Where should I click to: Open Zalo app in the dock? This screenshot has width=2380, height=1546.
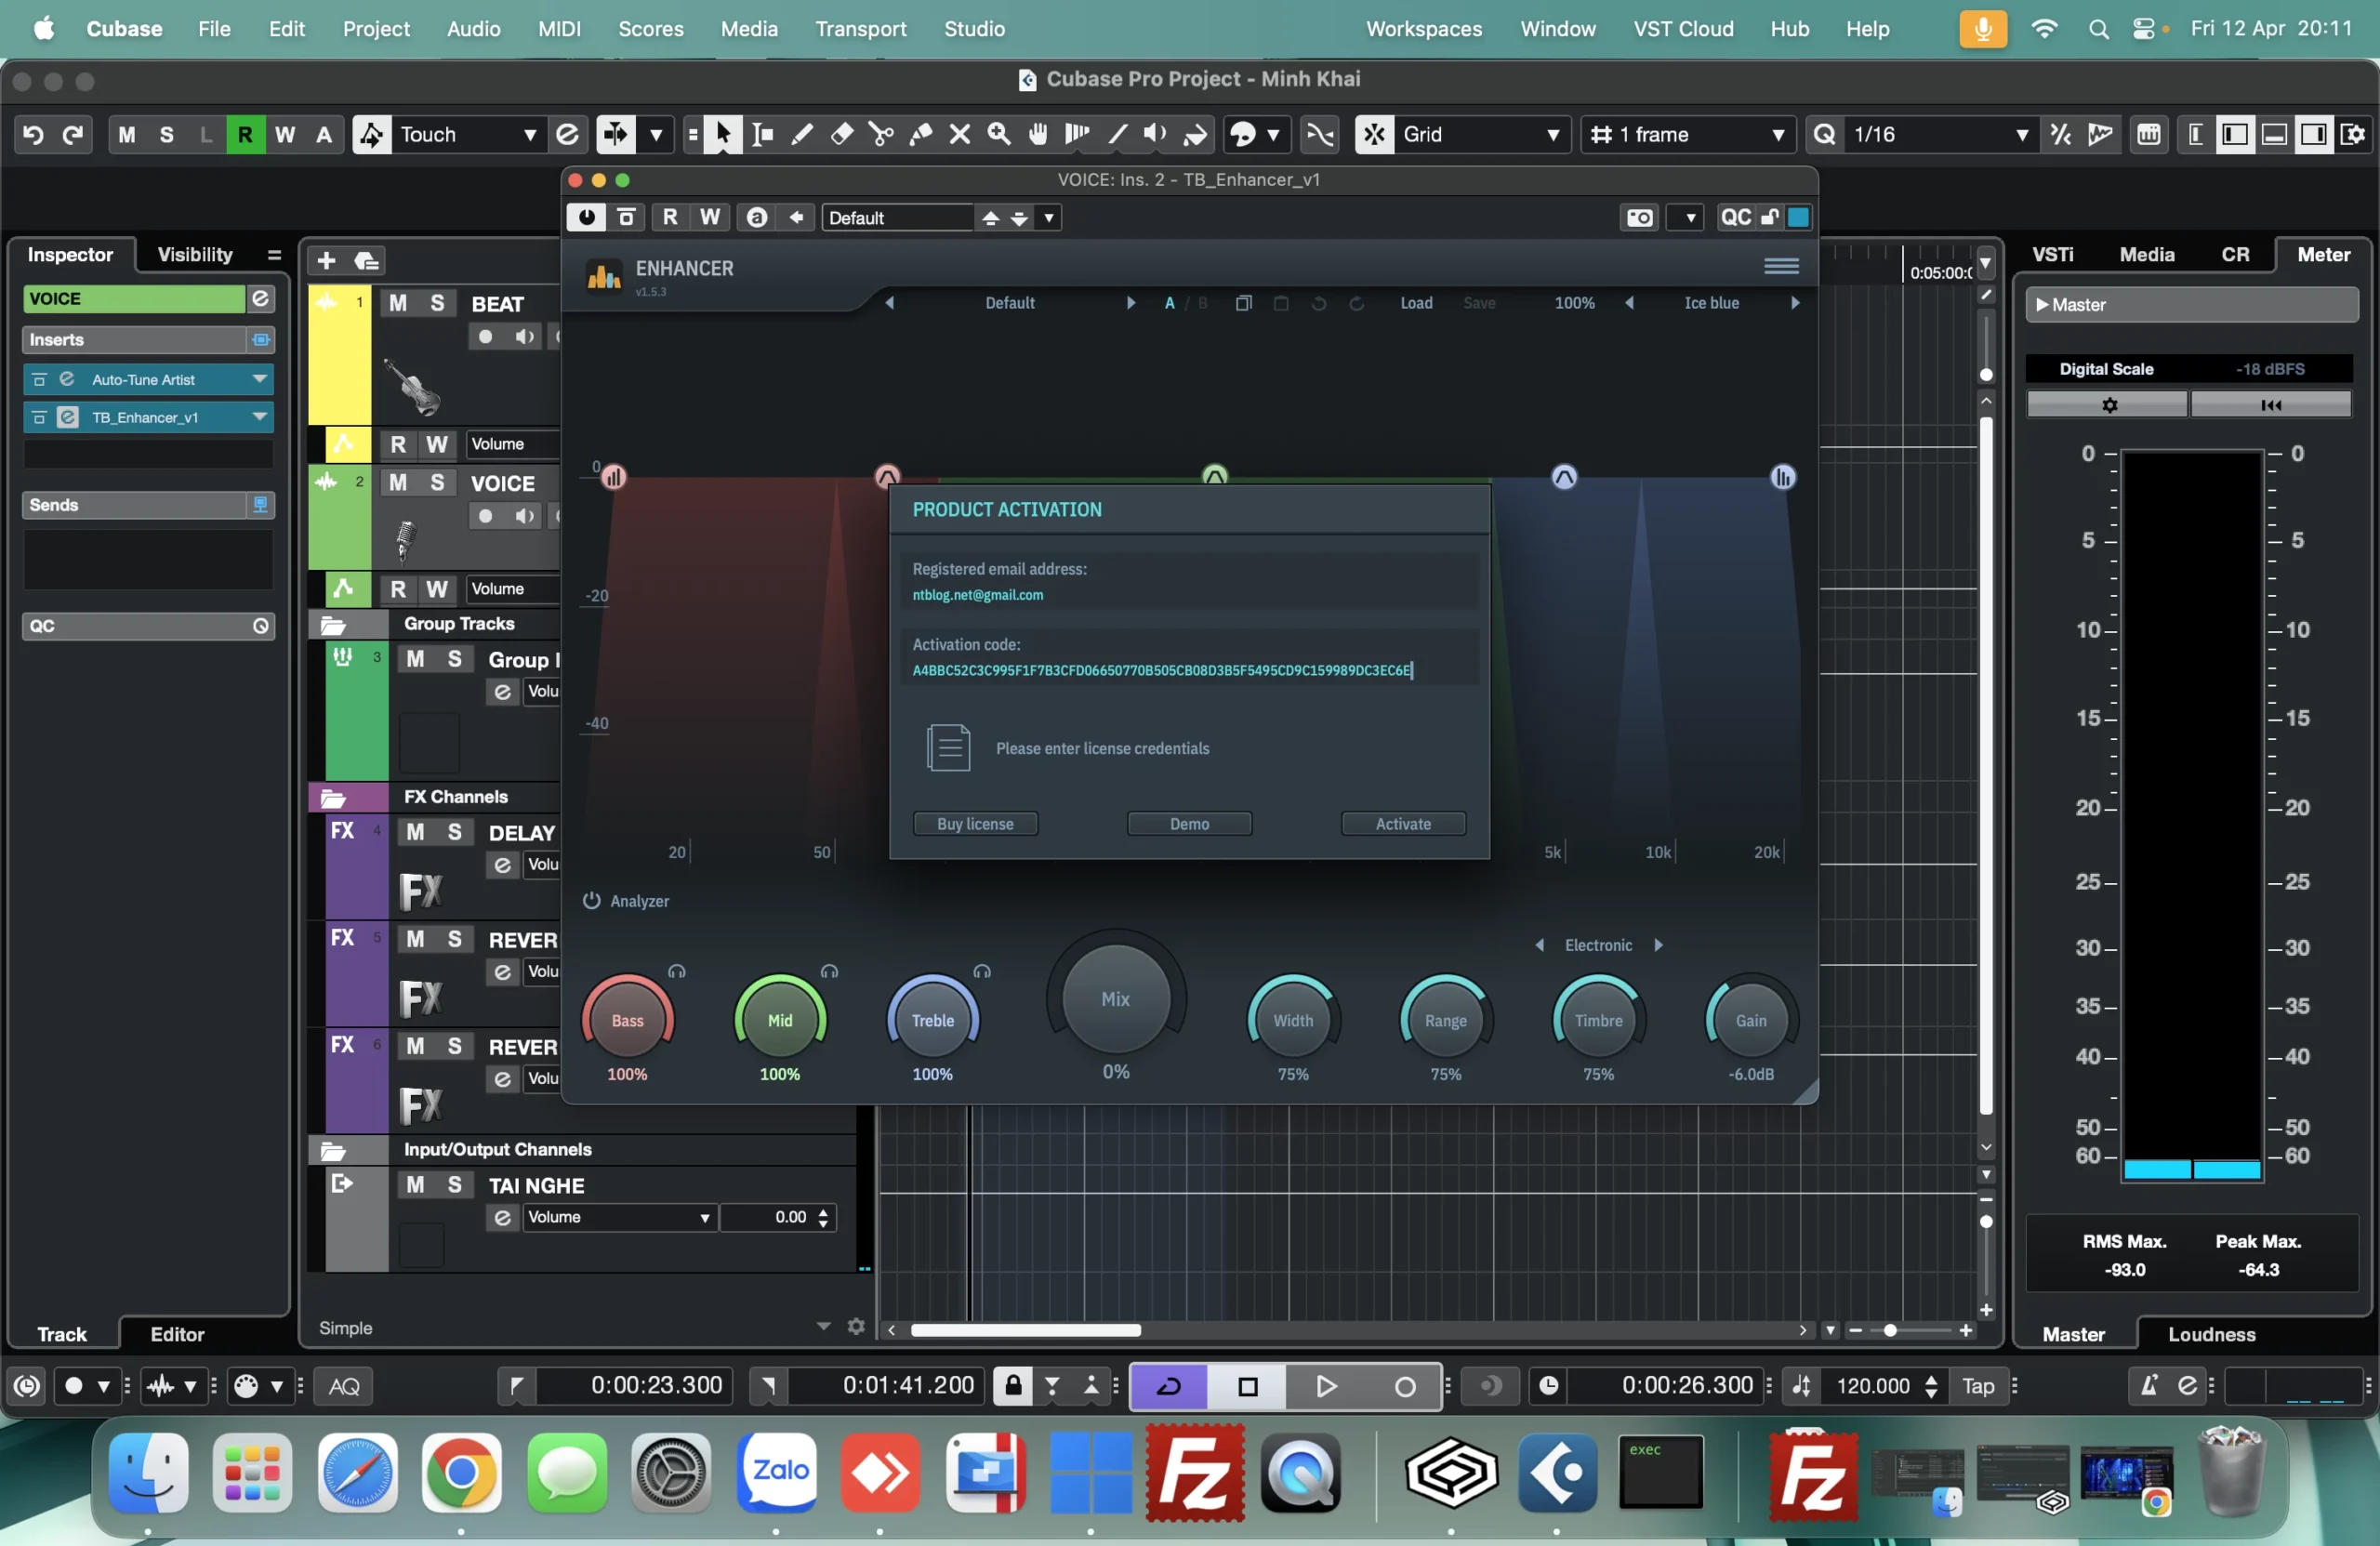777,1472
